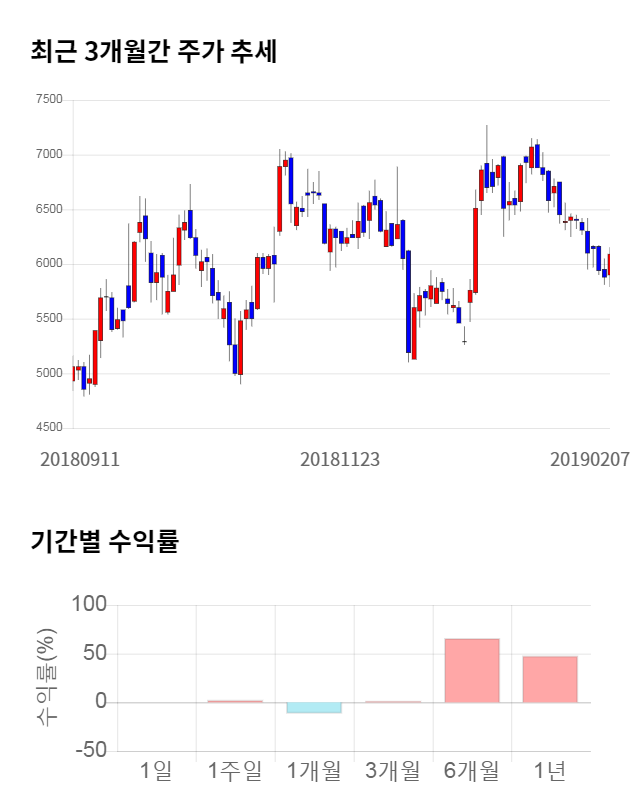Click the 1개월 negative return bar
Screen dimensions: 640x810
314,707
